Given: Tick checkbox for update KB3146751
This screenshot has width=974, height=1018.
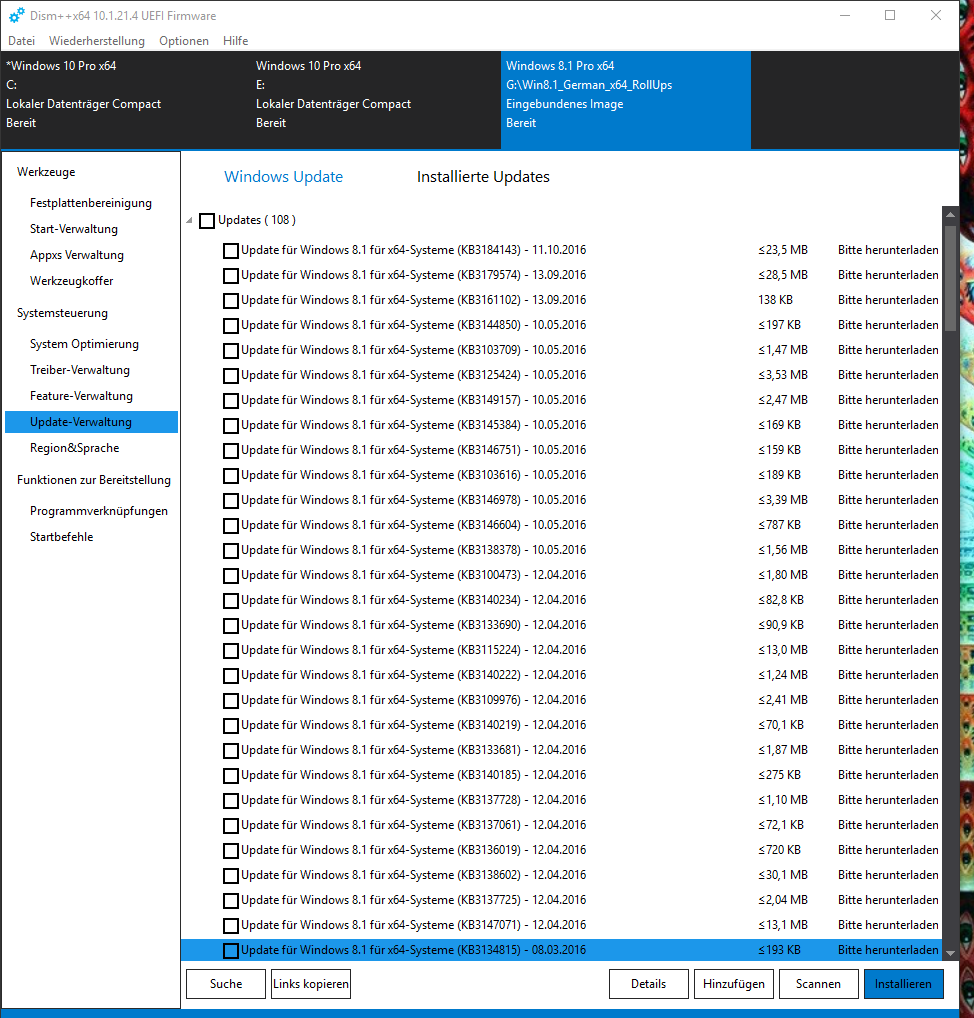Looking at the screenshot, I should tap(231, 451).
